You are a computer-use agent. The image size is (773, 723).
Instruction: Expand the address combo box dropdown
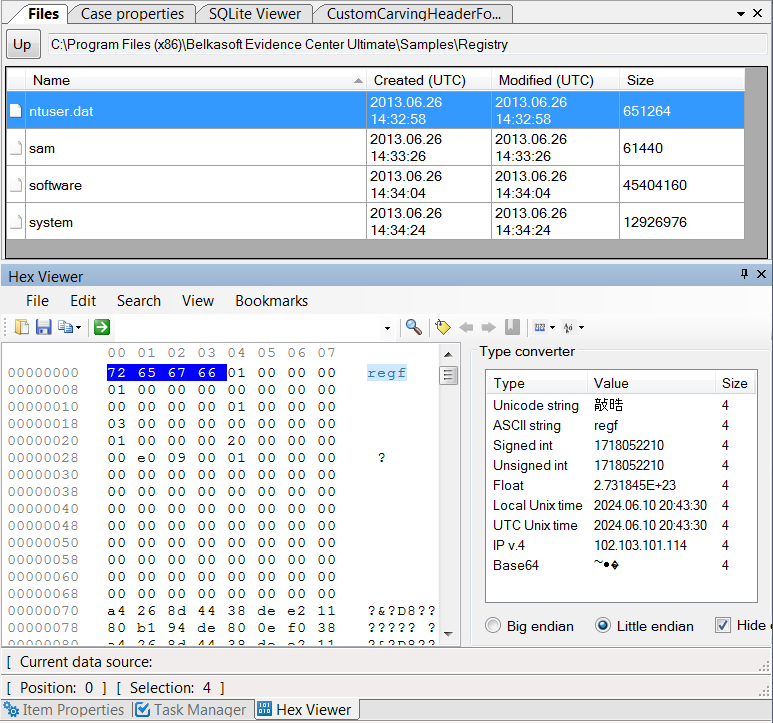pos(387,328)
